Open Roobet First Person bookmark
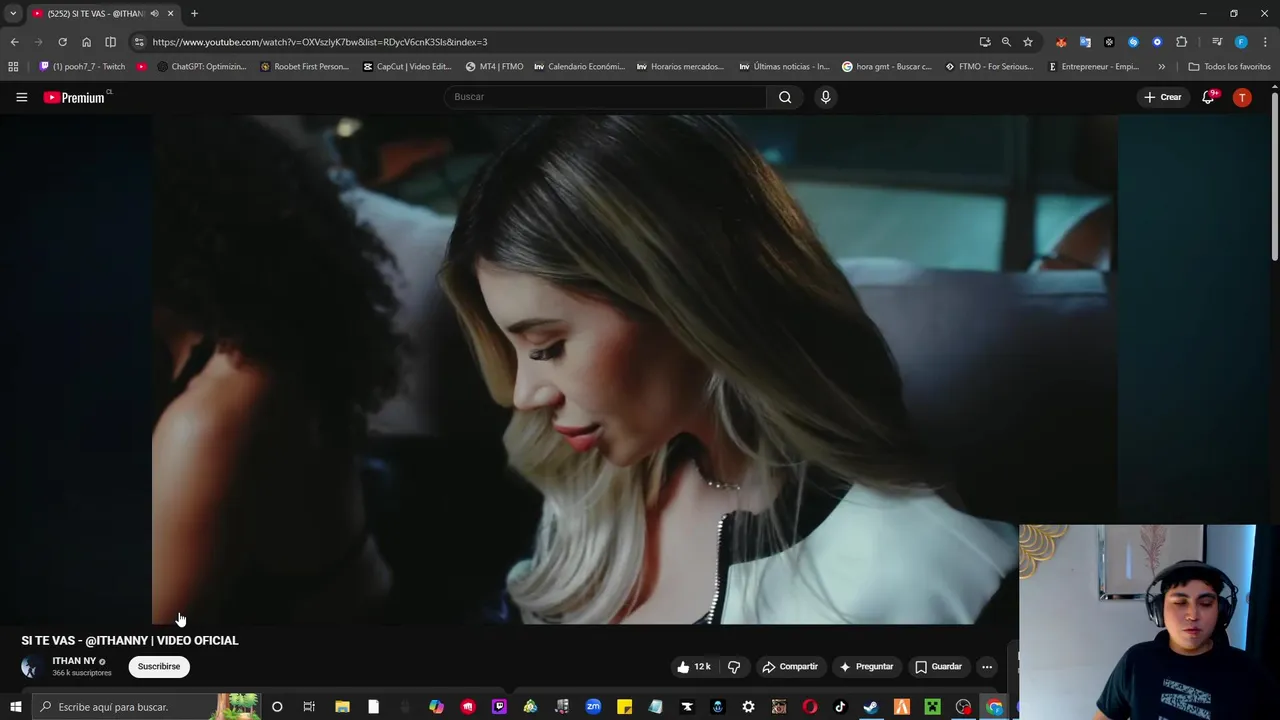This screenshot has width=1280, height=720. click(x=305, y=67)
